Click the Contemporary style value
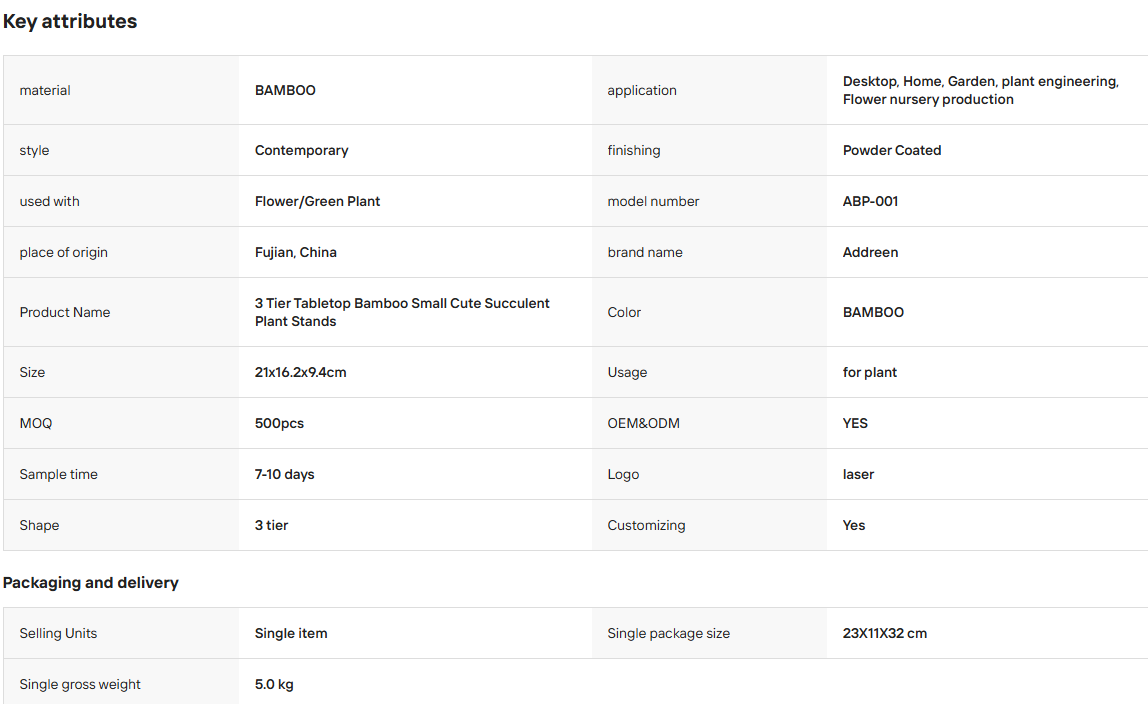 [301, 150]
